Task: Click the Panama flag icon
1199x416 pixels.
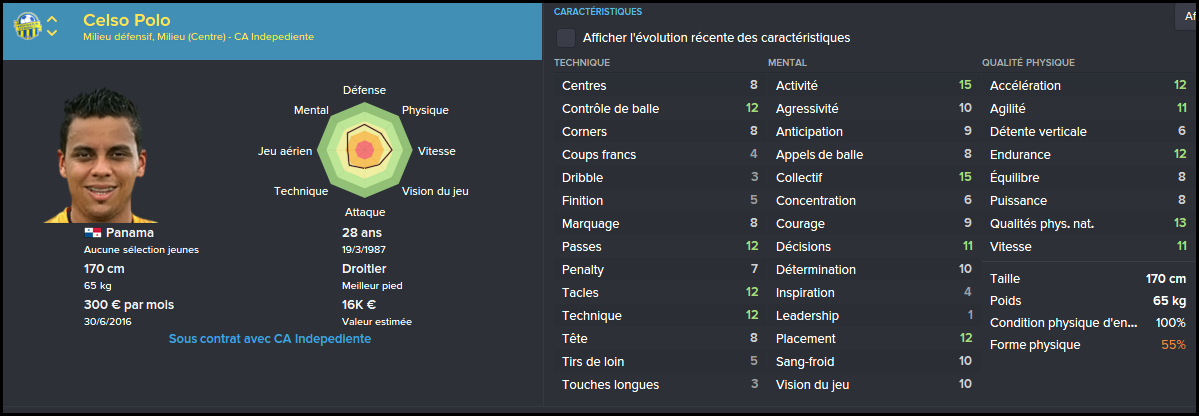Action: pos(93,232)
